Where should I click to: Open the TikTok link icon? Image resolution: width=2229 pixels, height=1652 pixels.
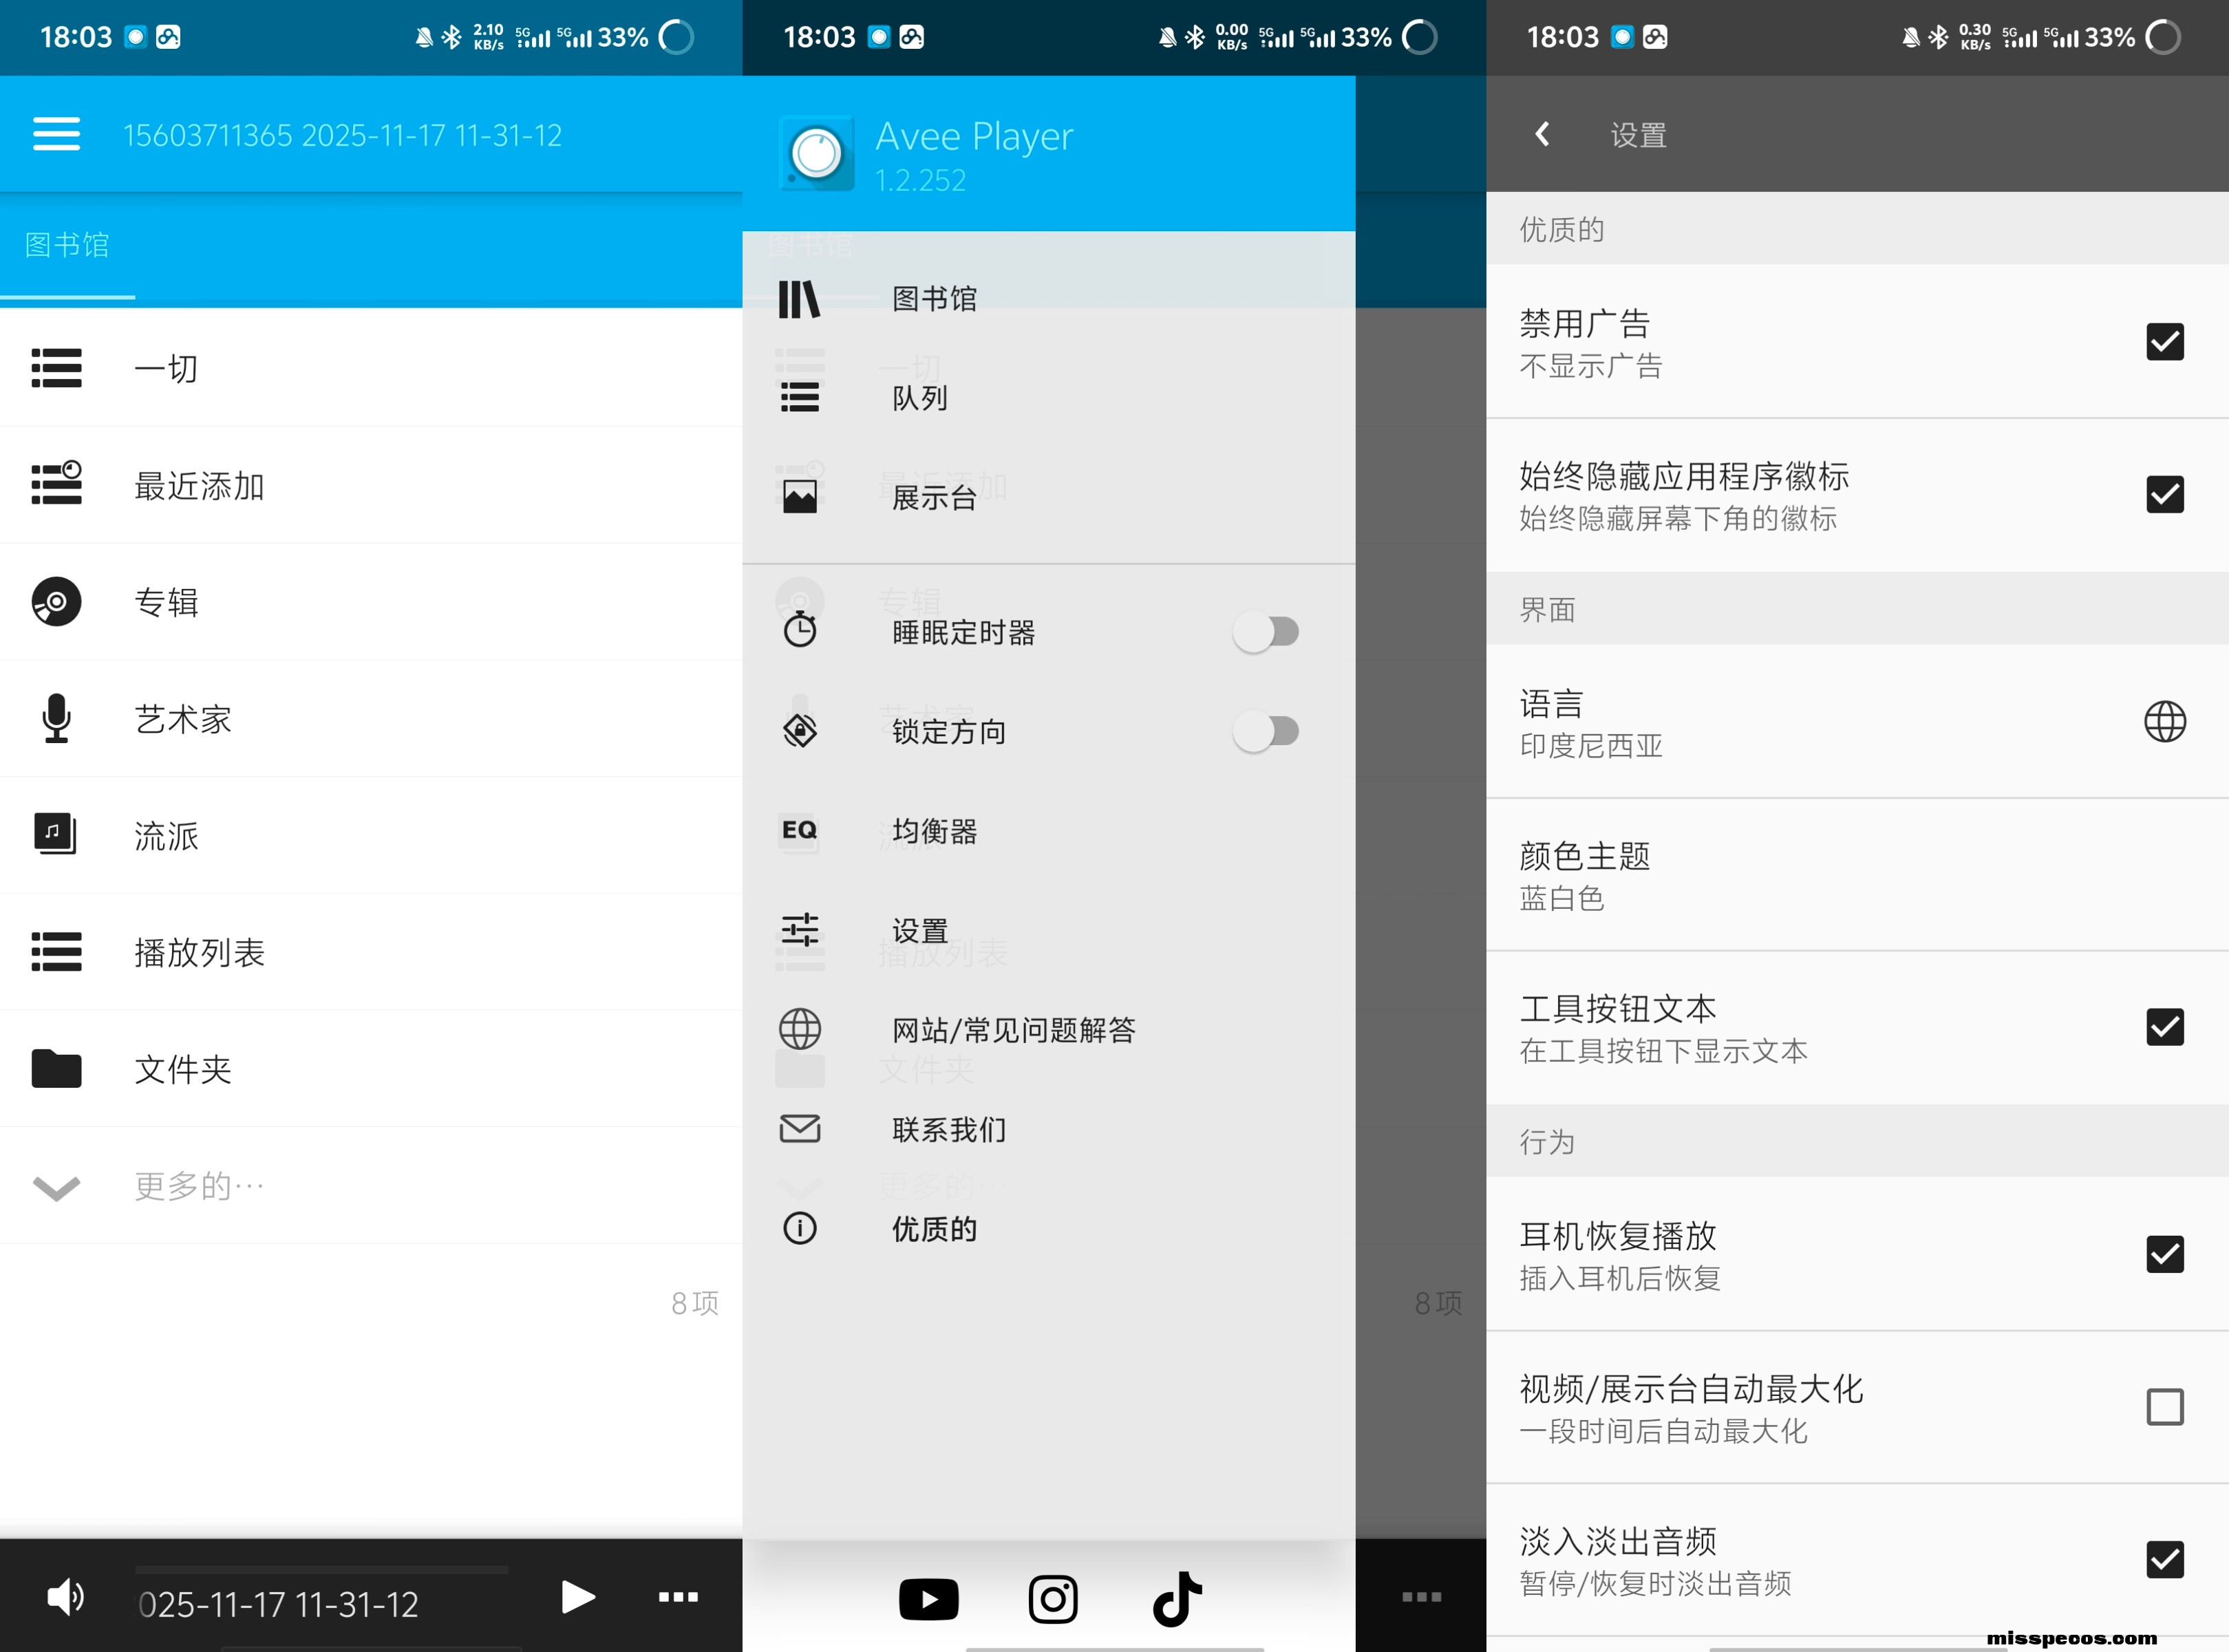[x=1177, y=1599]
